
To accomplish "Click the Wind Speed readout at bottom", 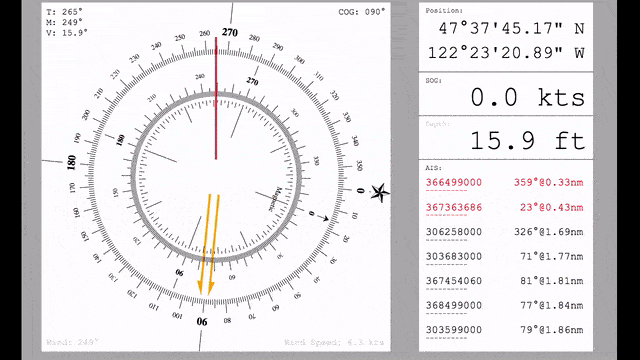I will tap(334, 342).
